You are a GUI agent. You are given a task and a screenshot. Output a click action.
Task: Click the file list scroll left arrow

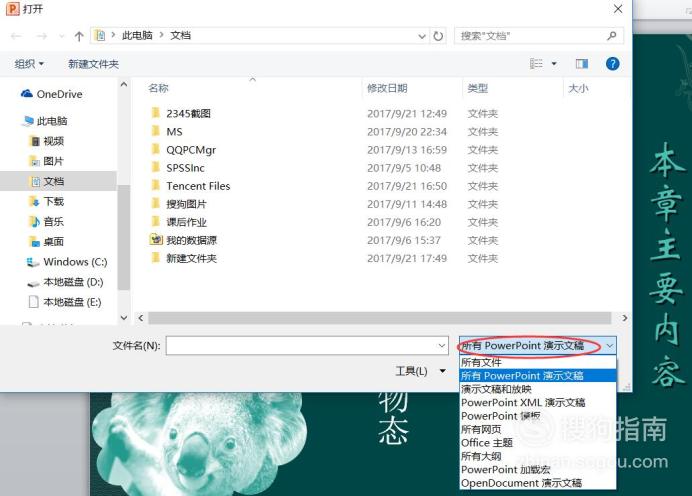pos(141,318)
